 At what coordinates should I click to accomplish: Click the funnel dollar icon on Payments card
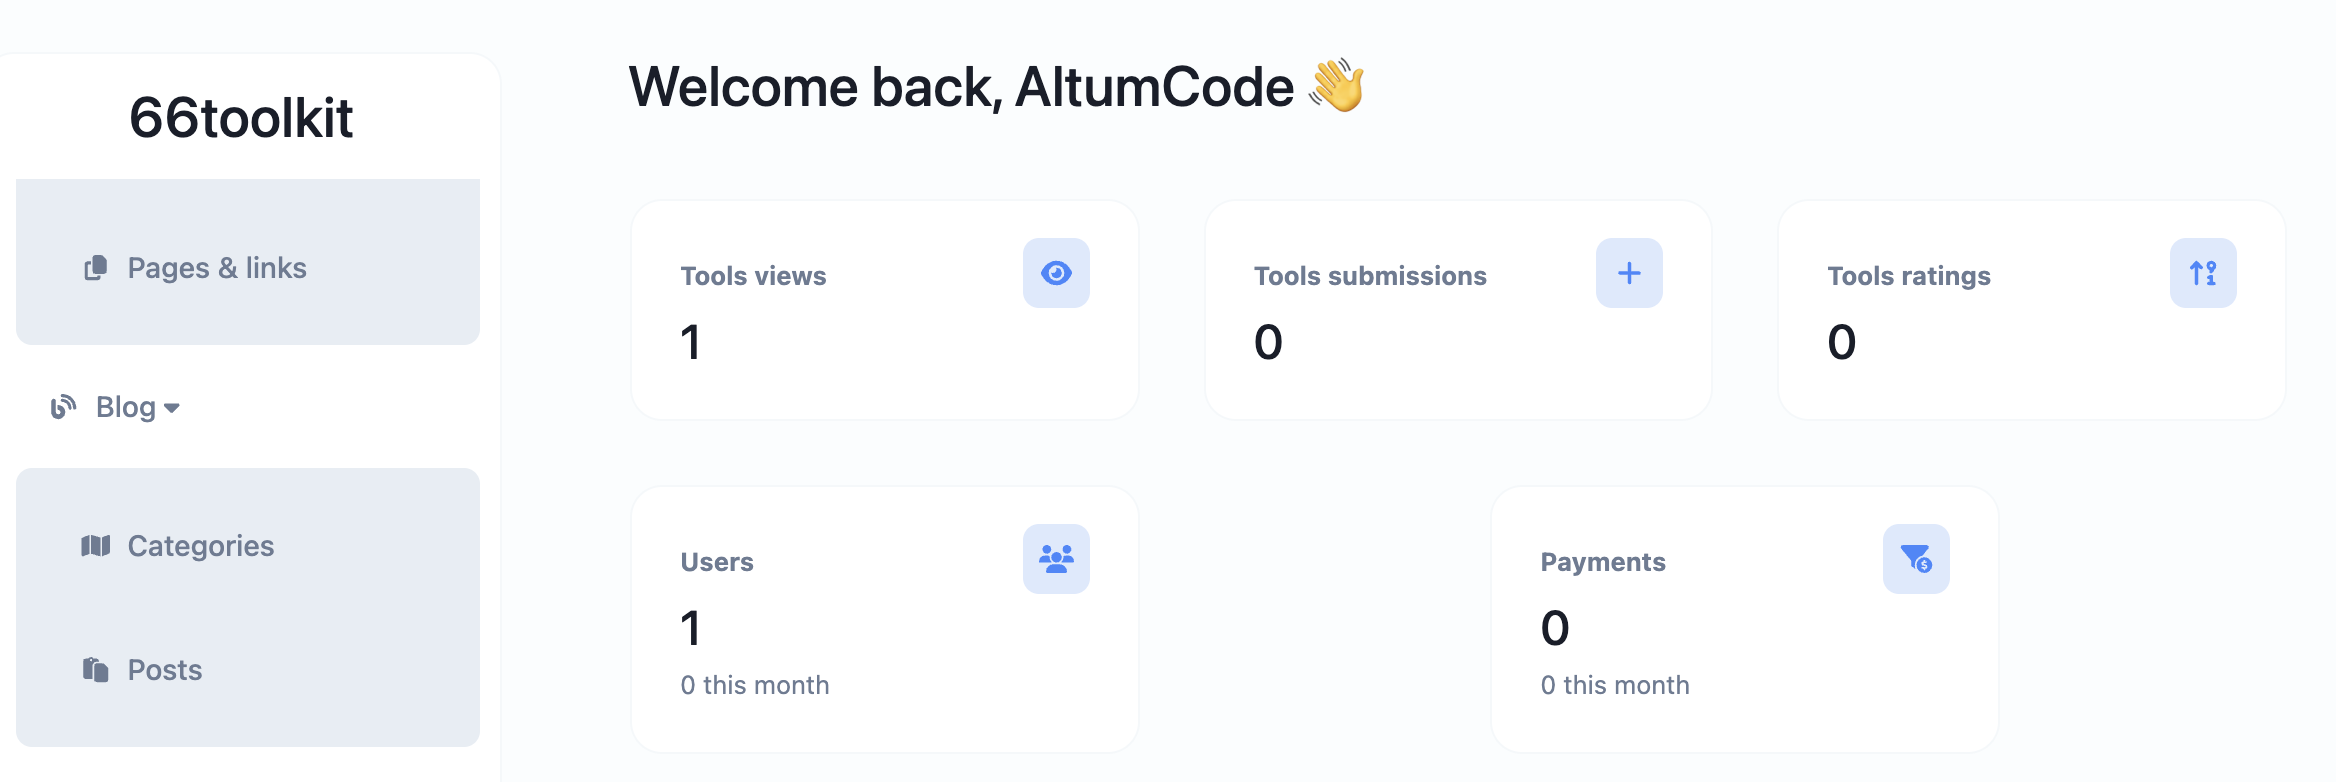coord(1916,559)
